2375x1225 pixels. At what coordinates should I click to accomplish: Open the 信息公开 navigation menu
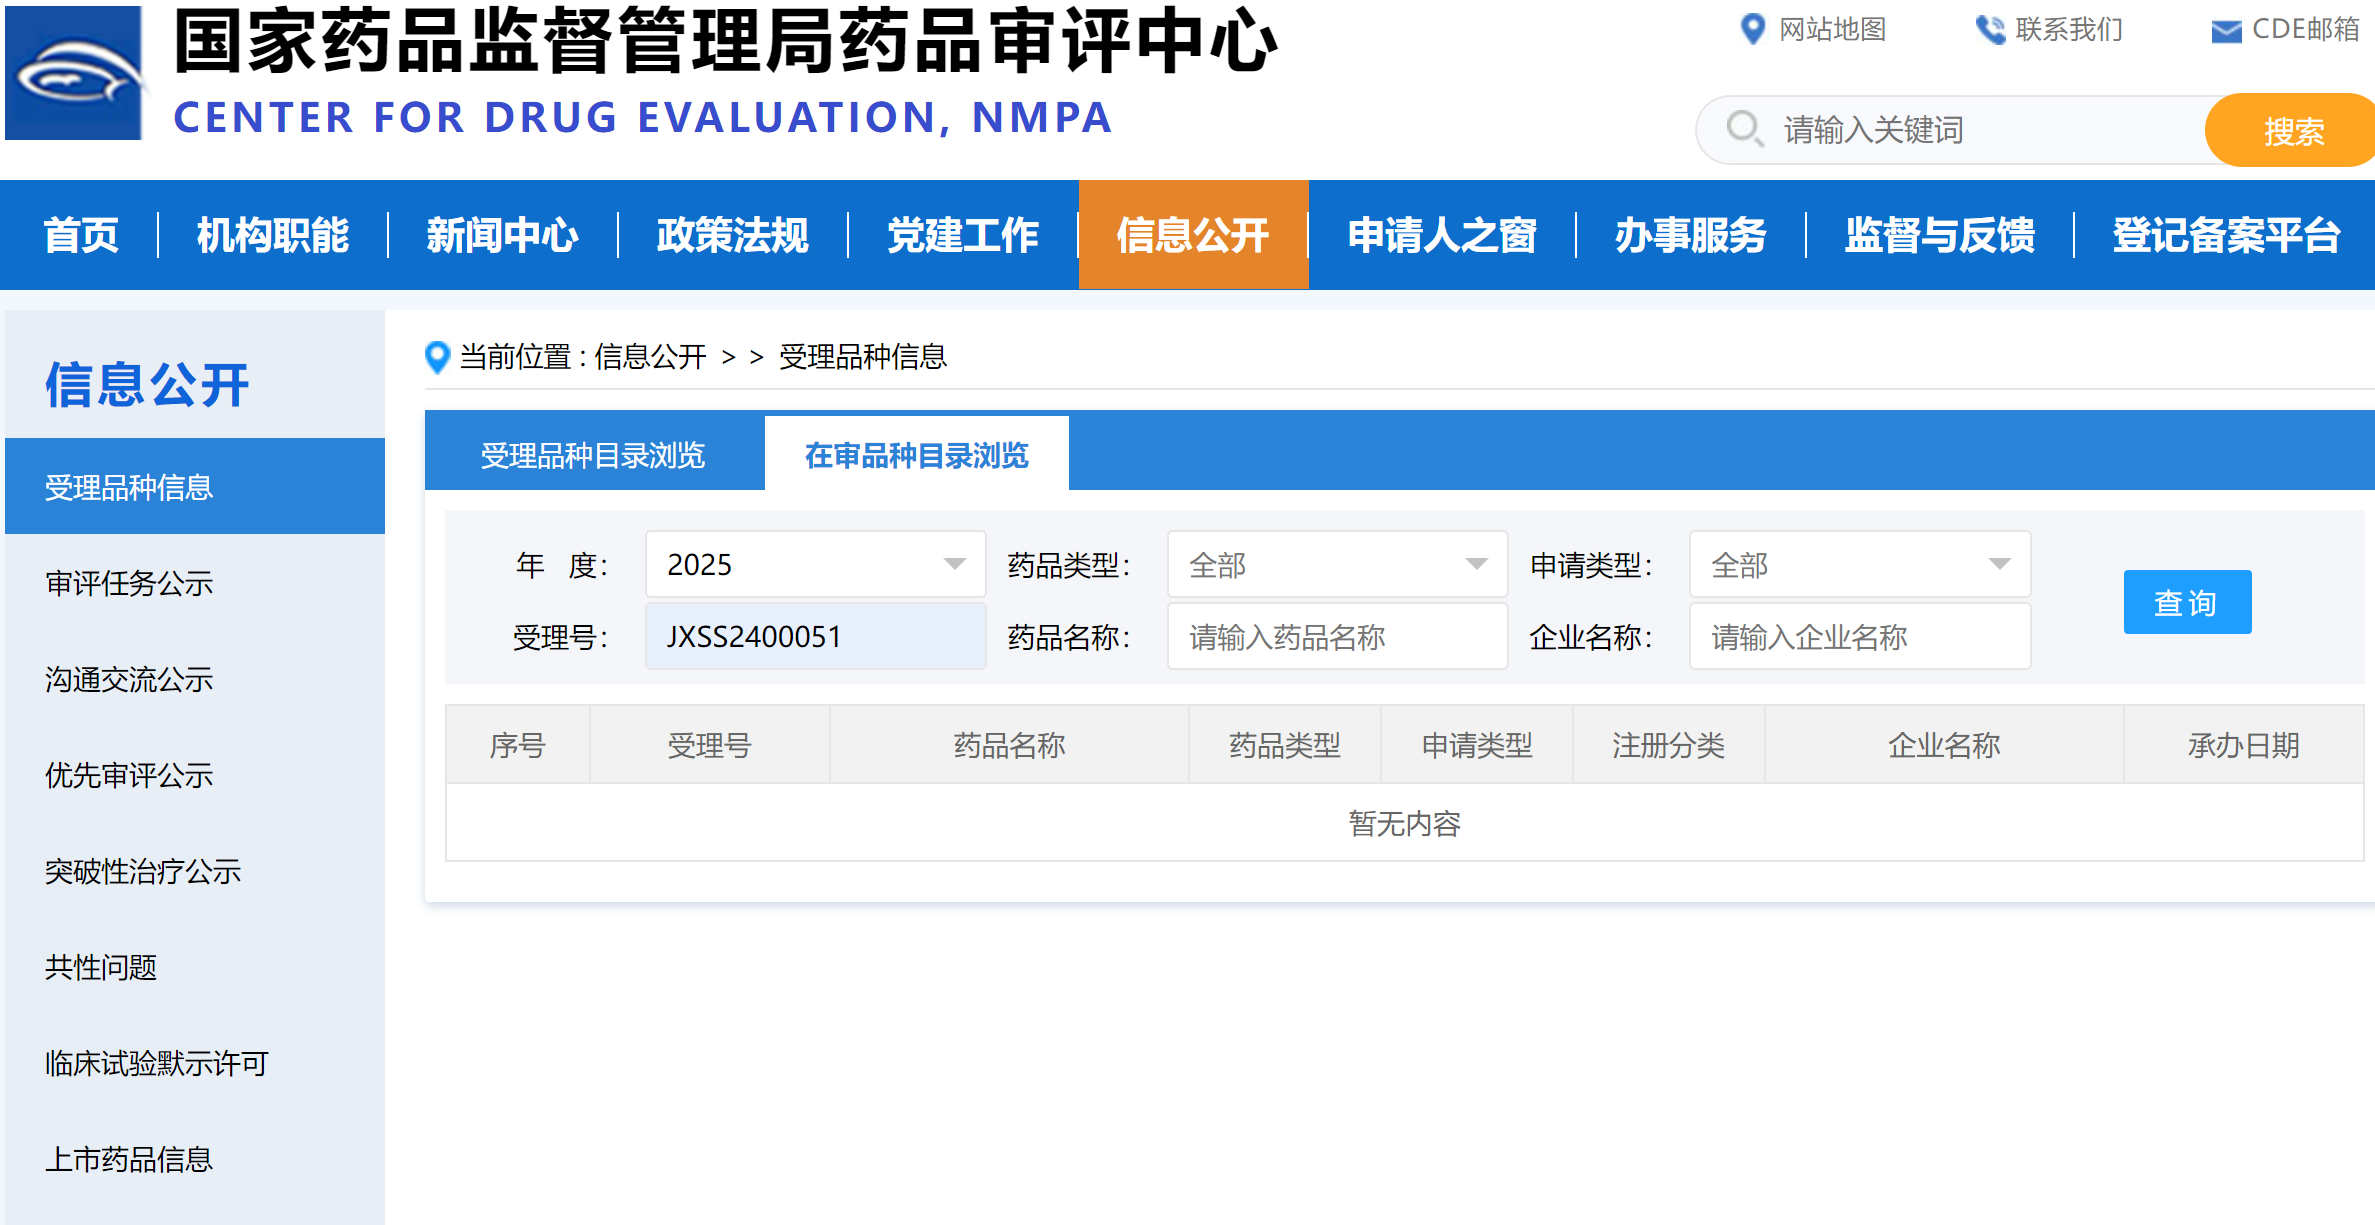tap(1192, 235)
